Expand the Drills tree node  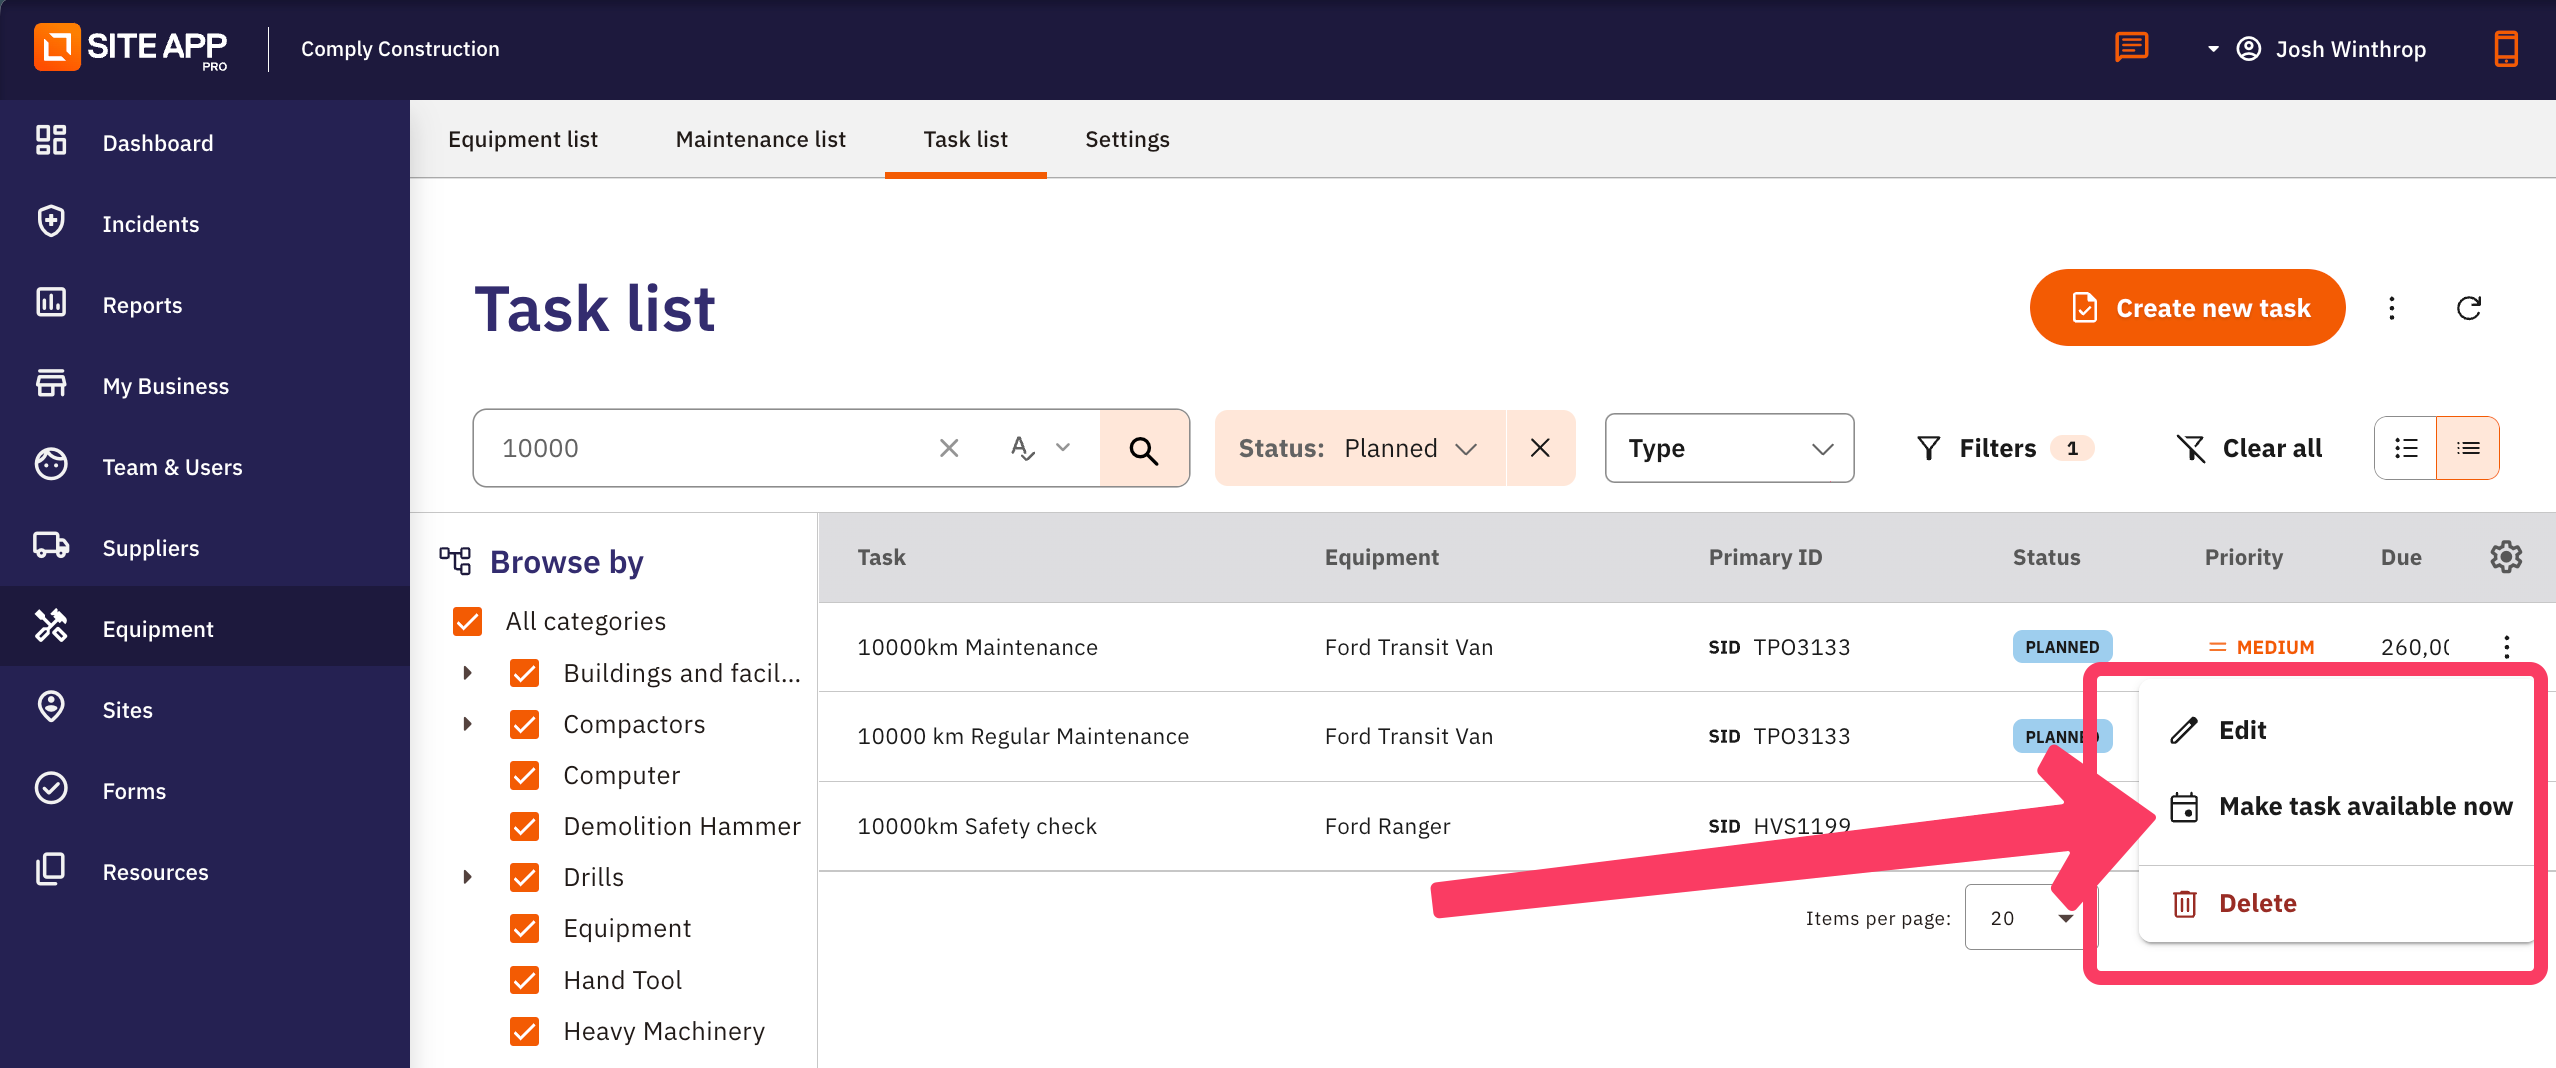point(467,877)
